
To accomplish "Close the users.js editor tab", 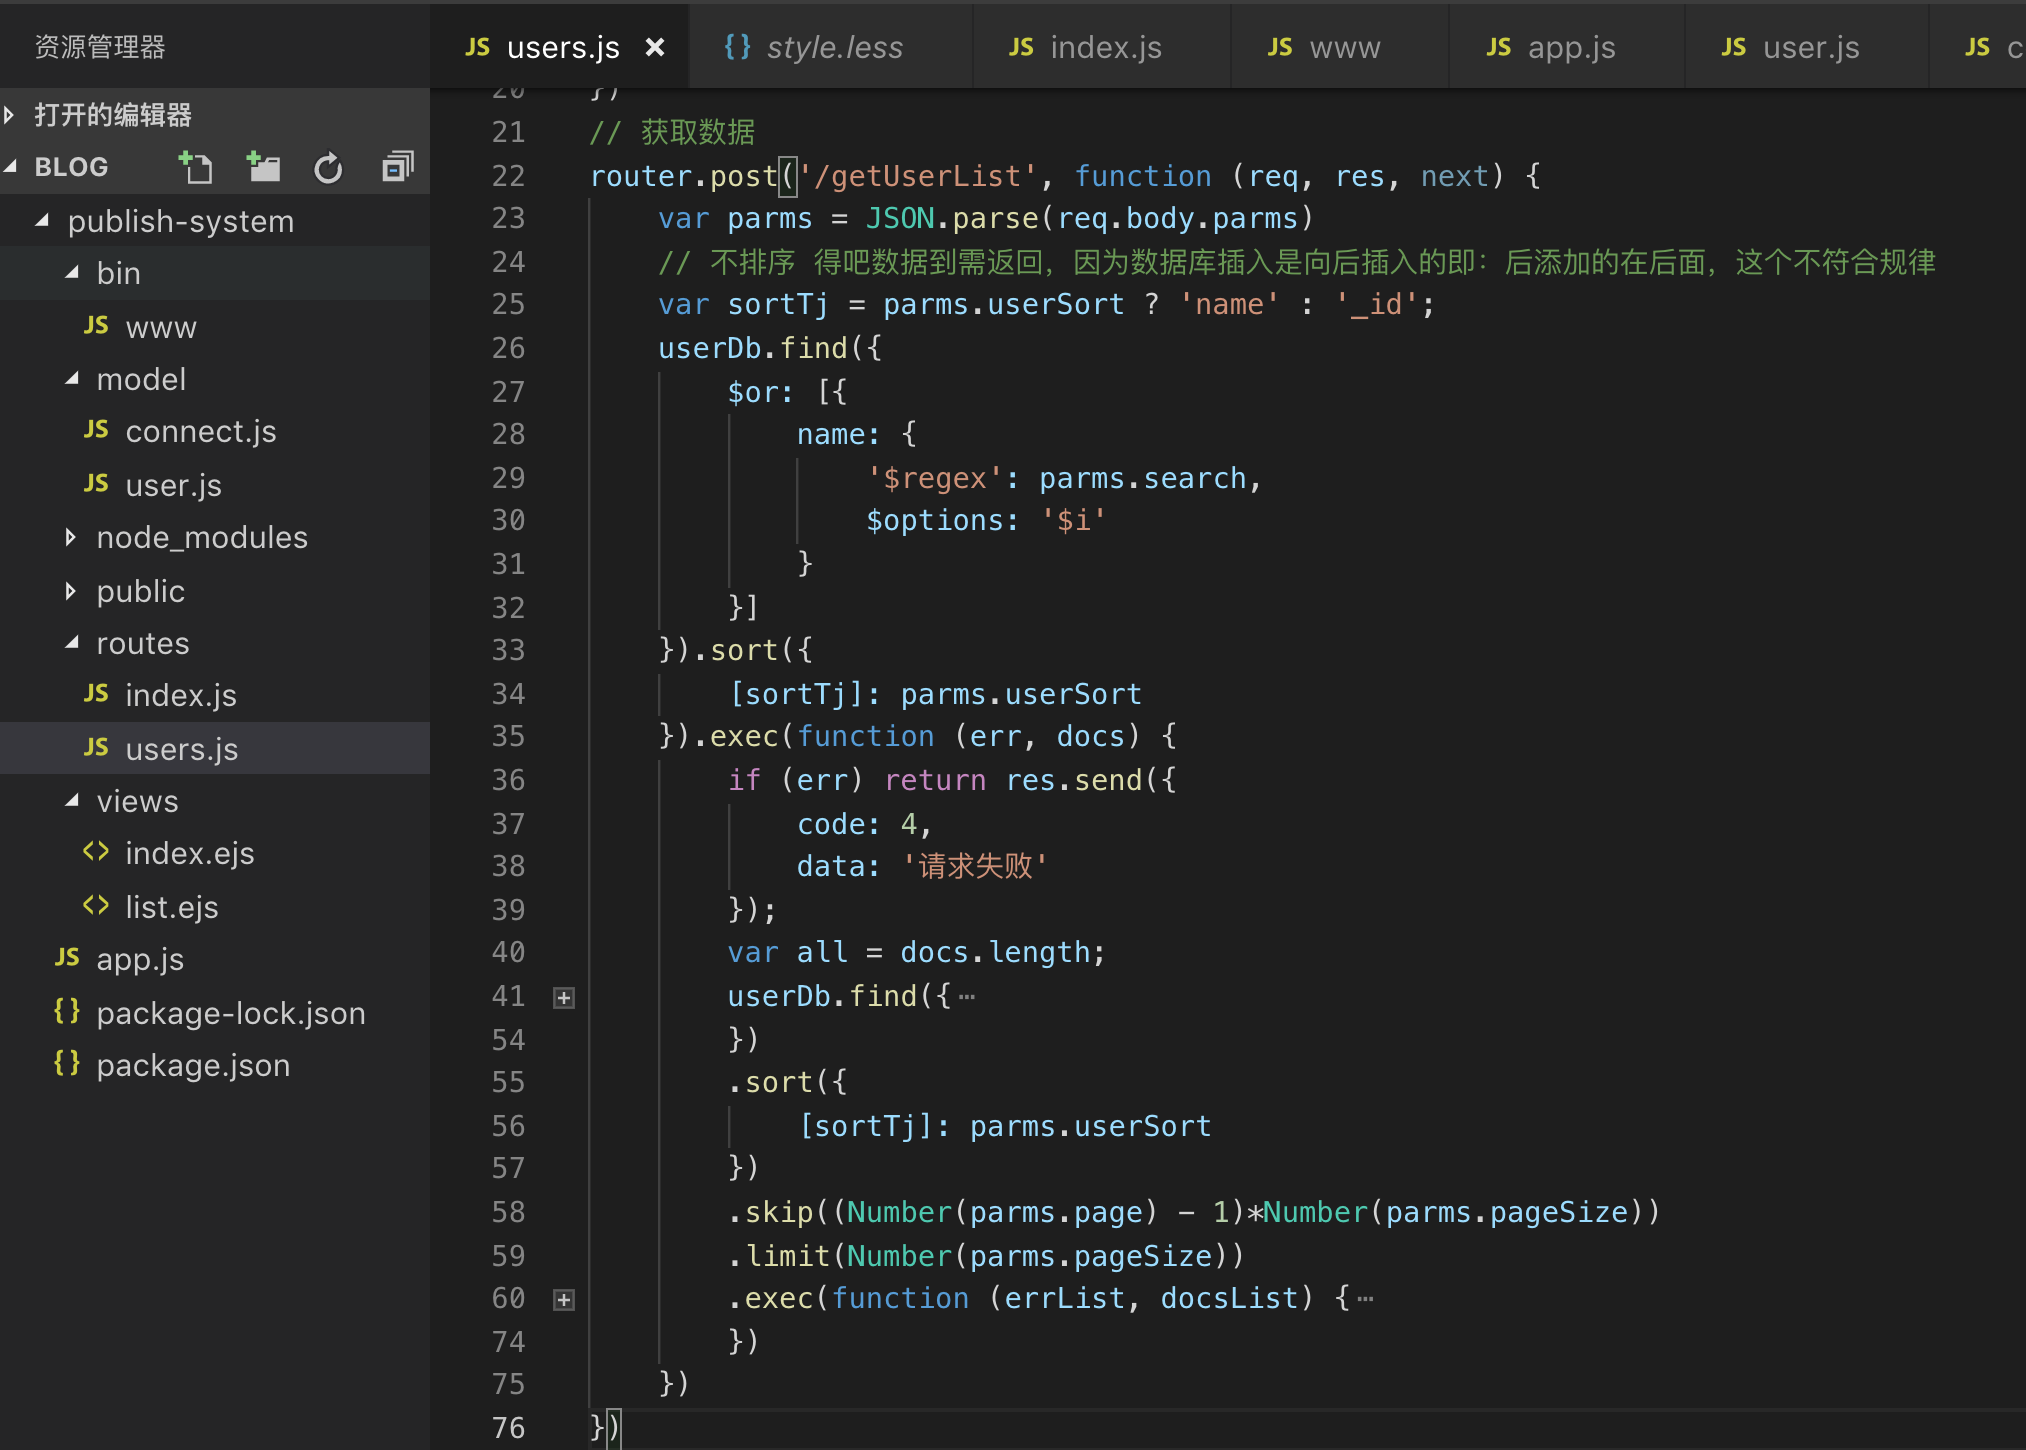I will (655, 47).
